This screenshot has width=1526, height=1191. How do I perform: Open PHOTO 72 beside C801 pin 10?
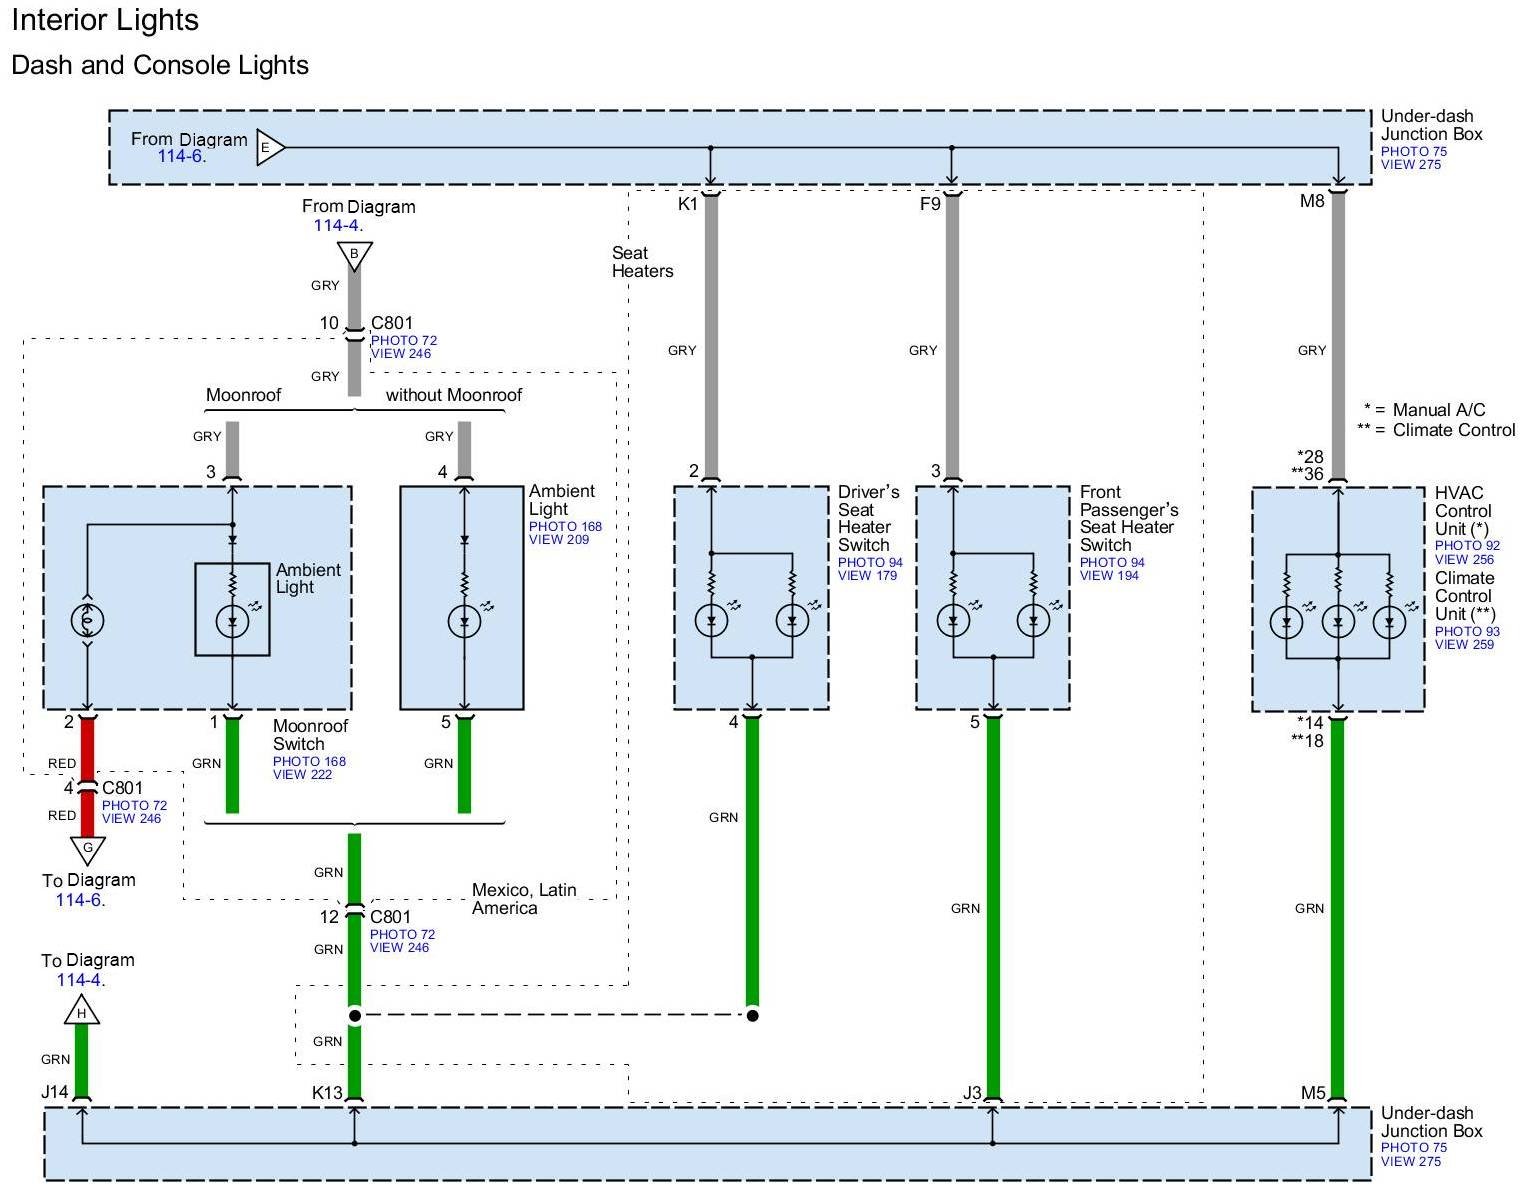click(404, 341)
